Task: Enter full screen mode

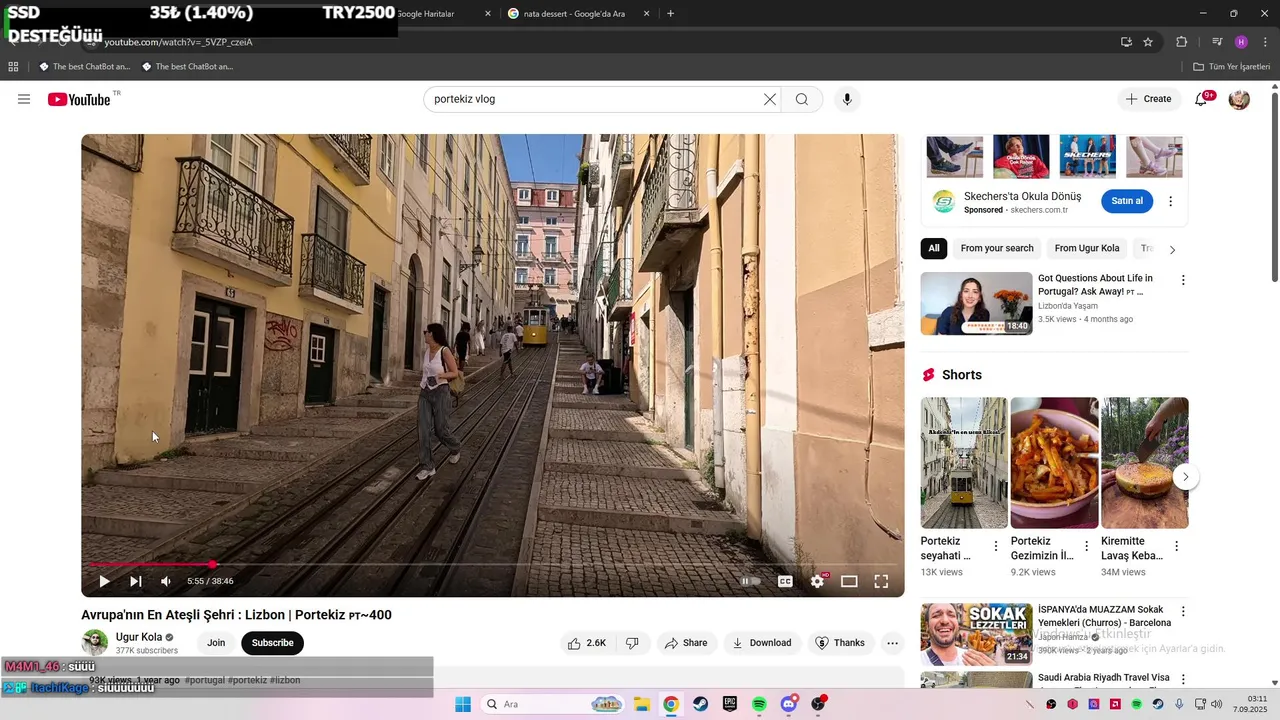Action: click(881, 581)
